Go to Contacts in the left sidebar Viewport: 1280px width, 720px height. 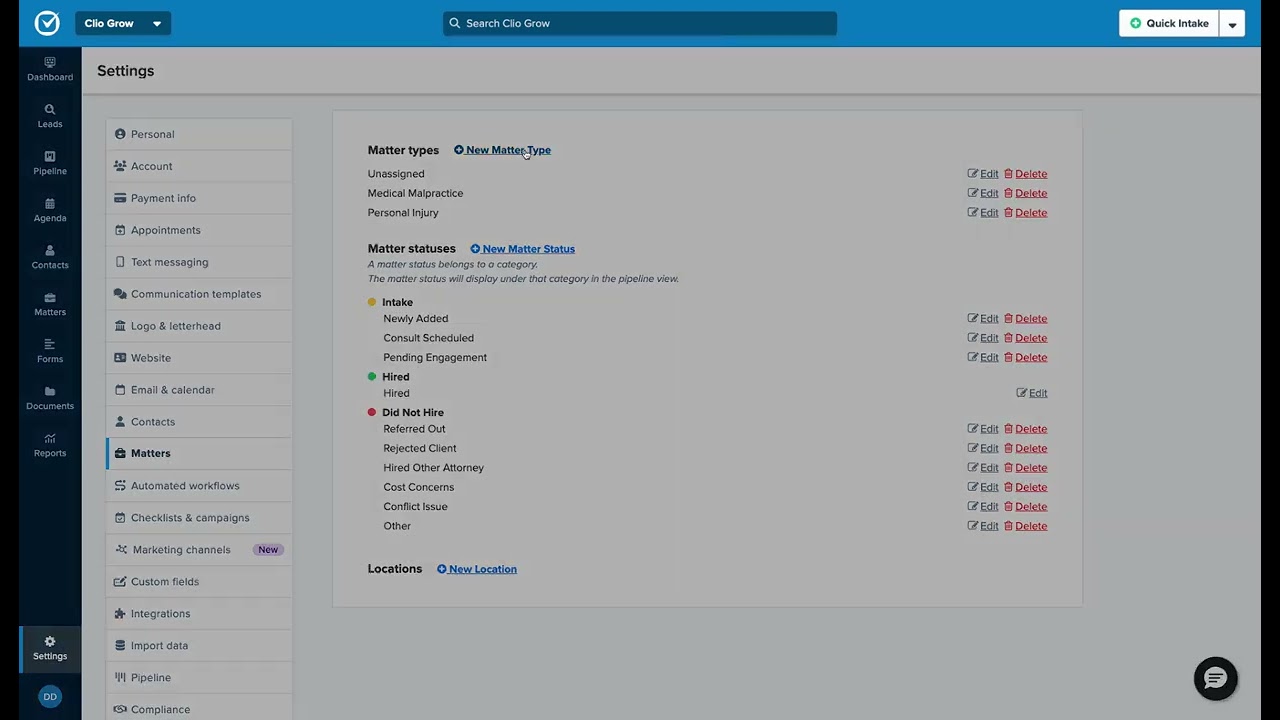(x=50, y=257)
